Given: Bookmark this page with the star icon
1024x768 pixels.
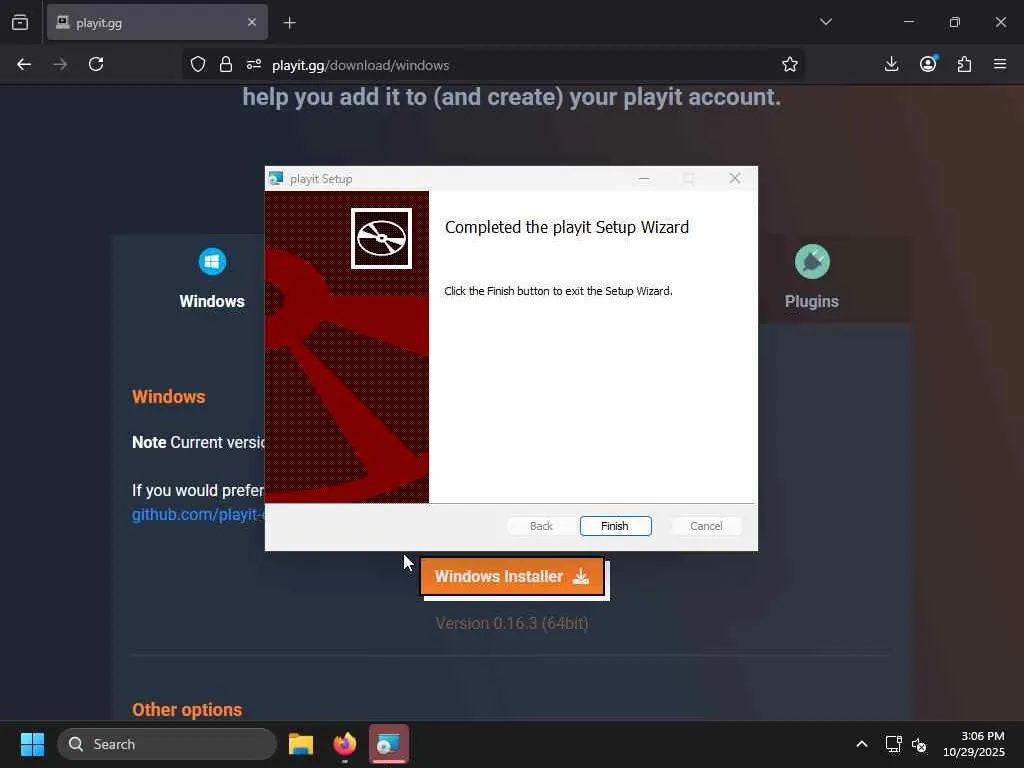Looking at the screenshot, I should pos(790,64).
